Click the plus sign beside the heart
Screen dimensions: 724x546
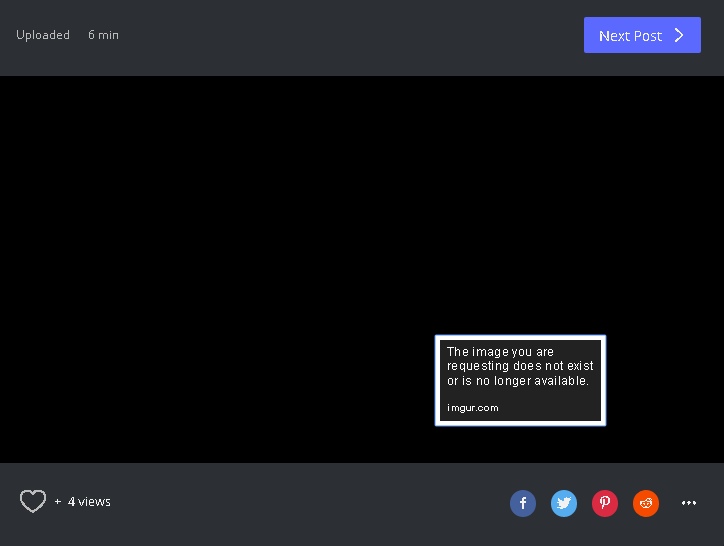tap(58, 502)
